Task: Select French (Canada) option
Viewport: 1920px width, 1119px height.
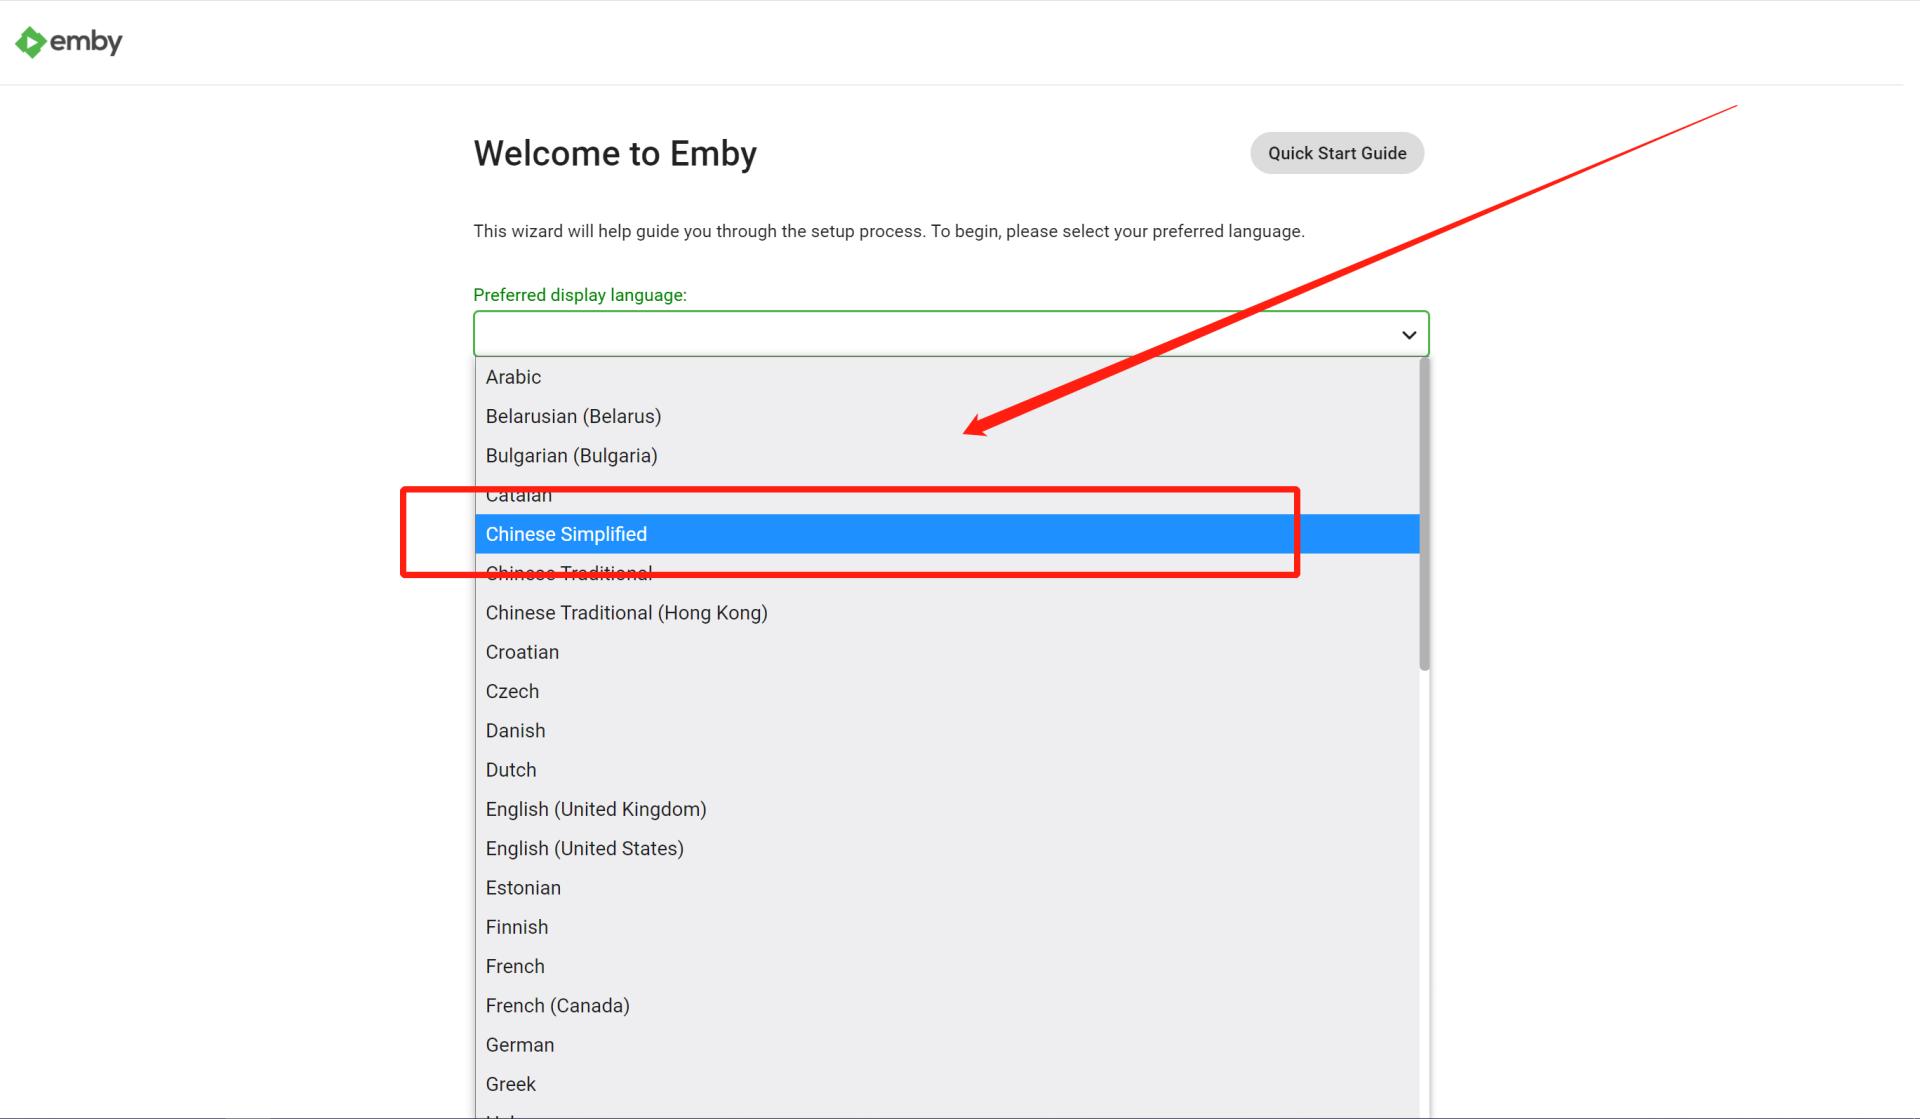Action: 557,1006
